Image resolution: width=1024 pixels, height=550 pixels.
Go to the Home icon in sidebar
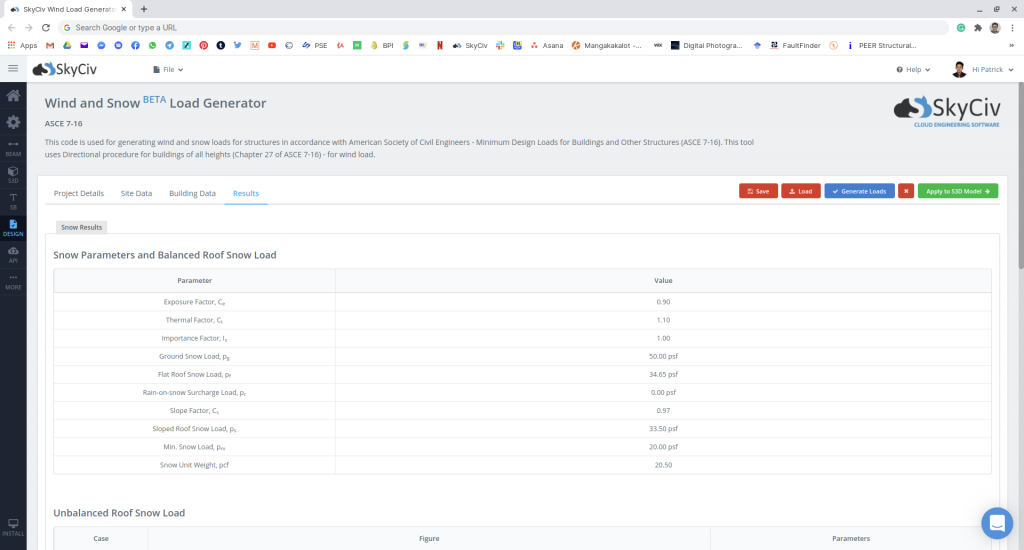13,96
